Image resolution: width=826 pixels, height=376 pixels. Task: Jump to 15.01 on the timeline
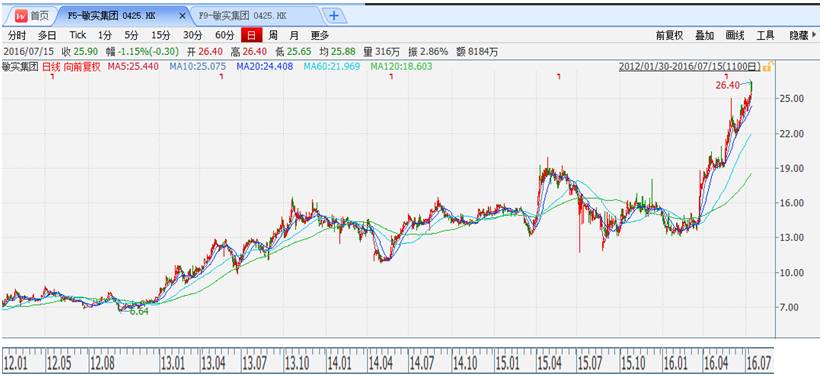[x=507, y=363]
